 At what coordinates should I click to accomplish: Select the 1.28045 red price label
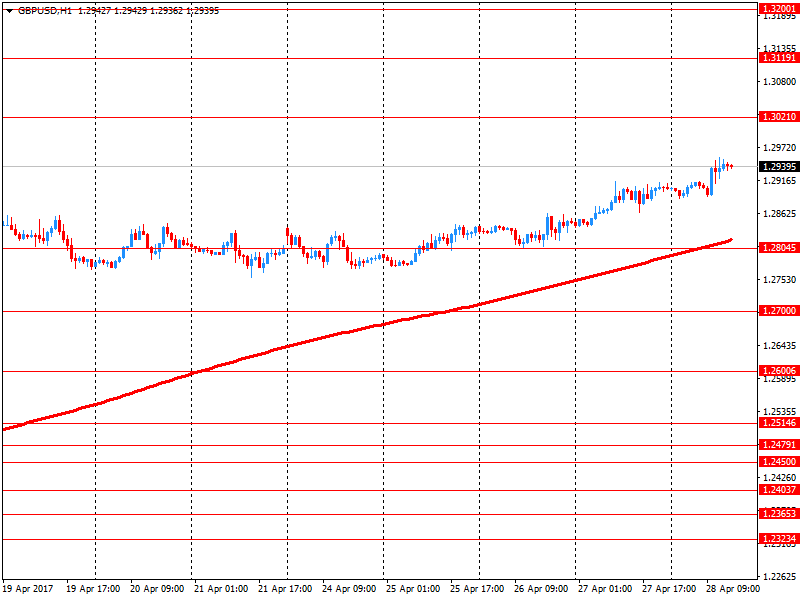779,248
